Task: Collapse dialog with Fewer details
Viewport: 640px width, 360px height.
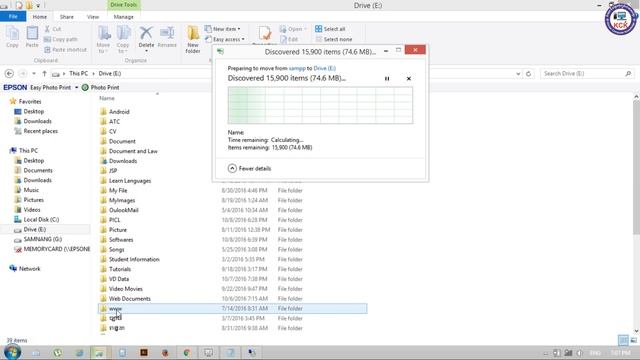Action: (249, 168)
